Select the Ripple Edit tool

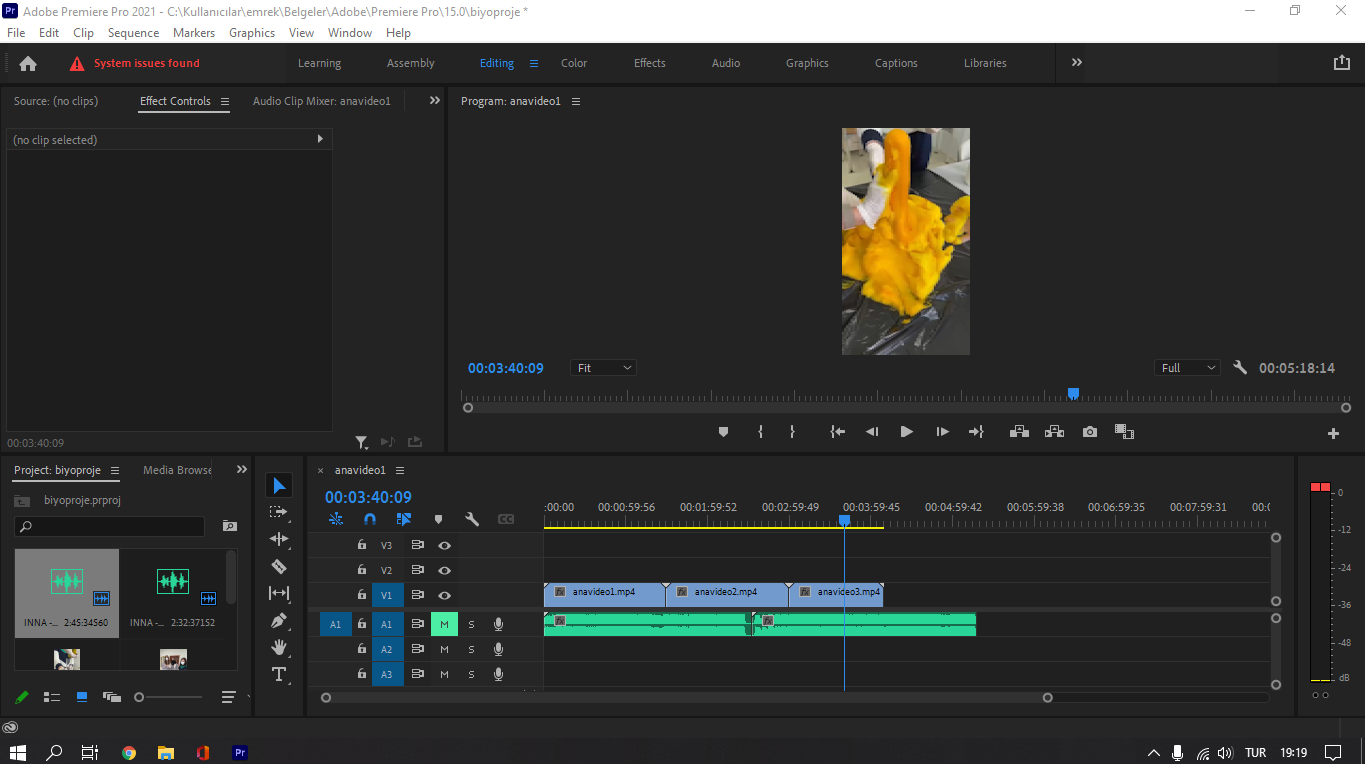coord(279,539)
